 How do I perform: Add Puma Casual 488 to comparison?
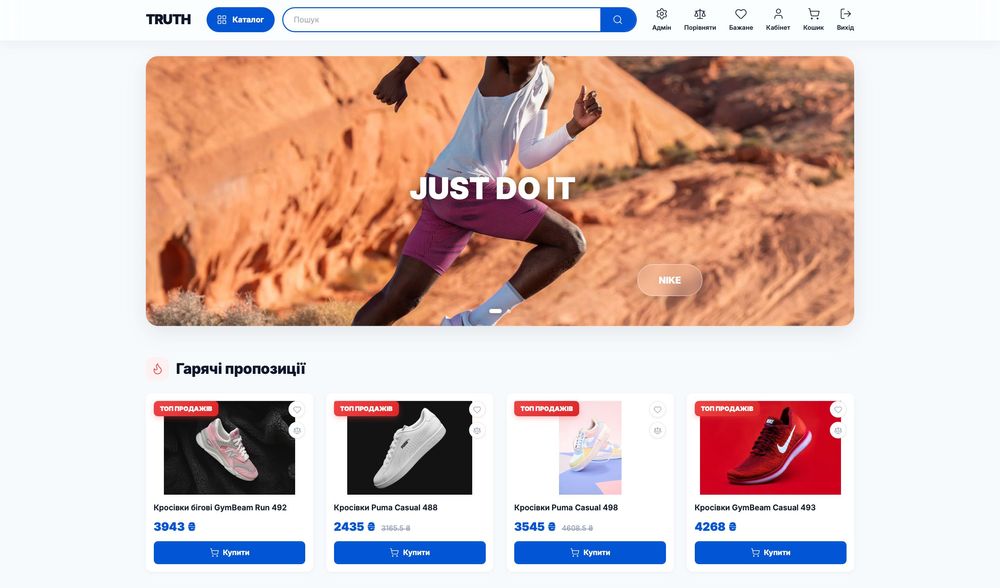pyautogui.click(x=477, y=430)
